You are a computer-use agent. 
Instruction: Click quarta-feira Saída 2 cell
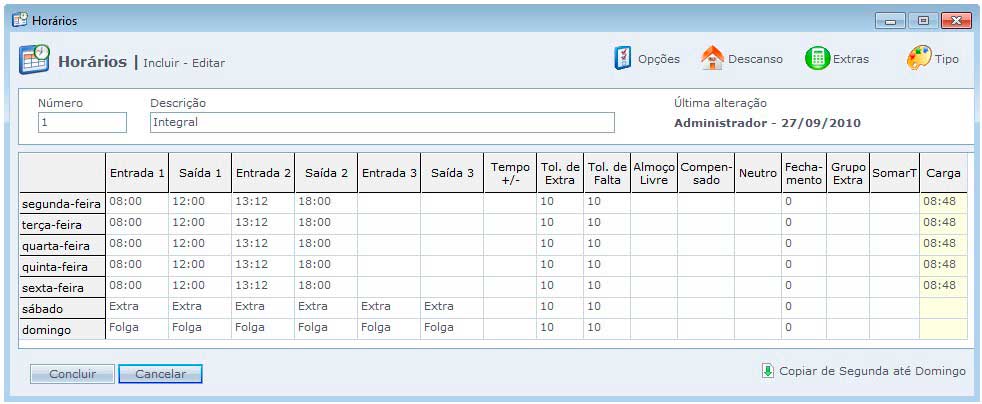326,244
